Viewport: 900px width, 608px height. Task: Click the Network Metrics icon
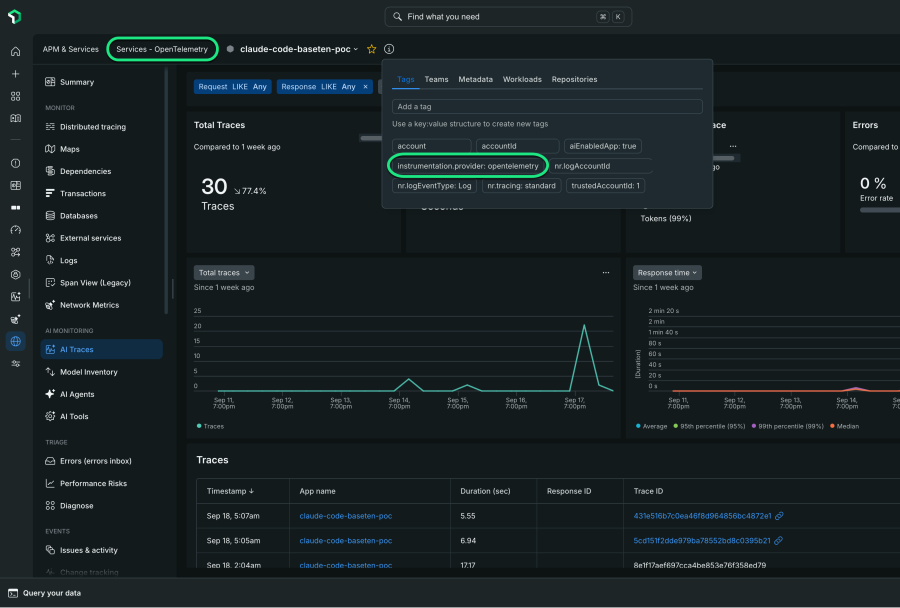click(50, 305)
